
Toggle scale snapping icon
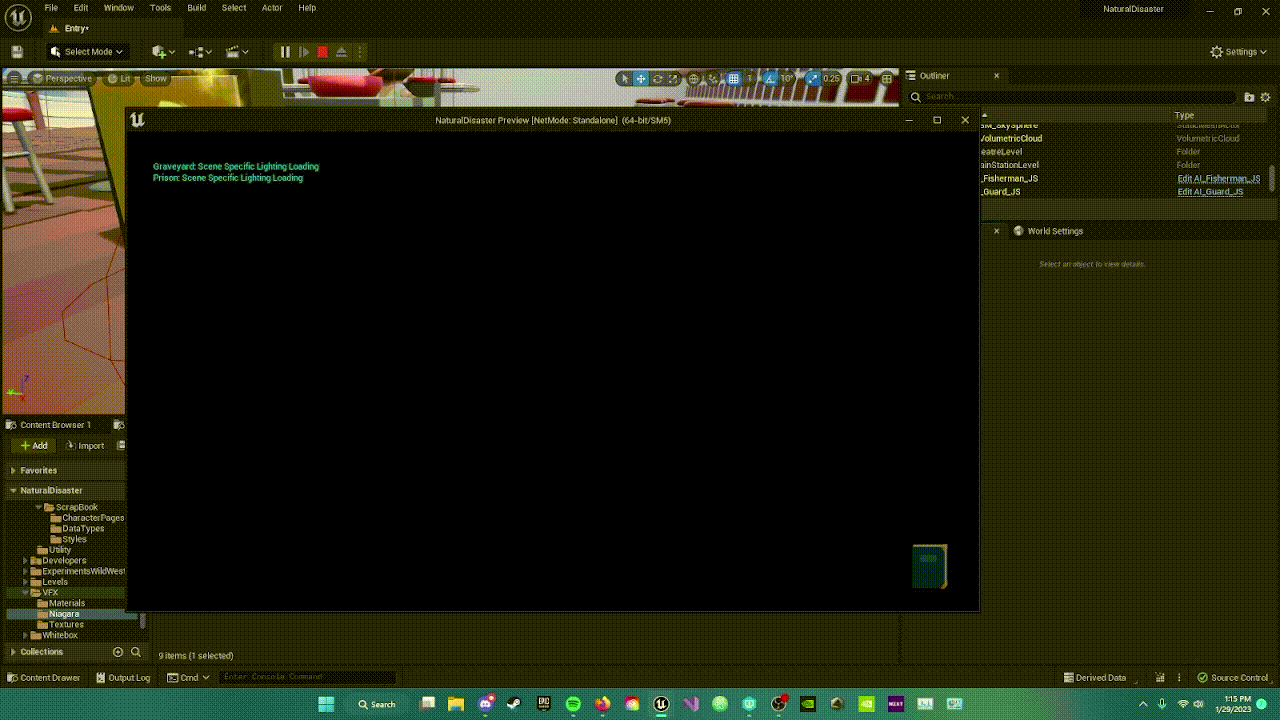coord(813,78)
